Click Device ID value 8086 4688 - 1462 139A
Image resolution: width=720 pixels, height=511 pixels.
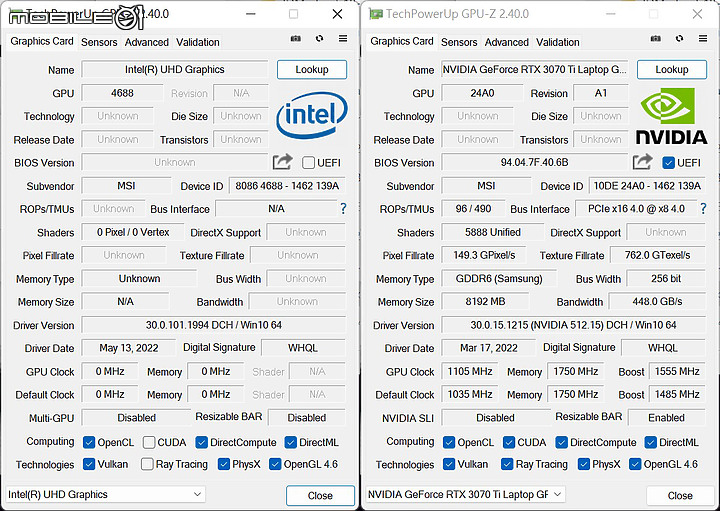(287, 186)
